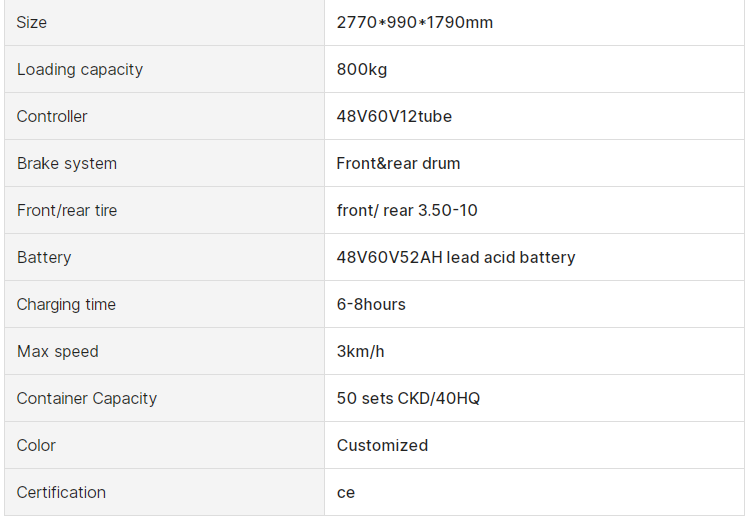
Task: Select the 6-8hours value
Action: point(371,304)
